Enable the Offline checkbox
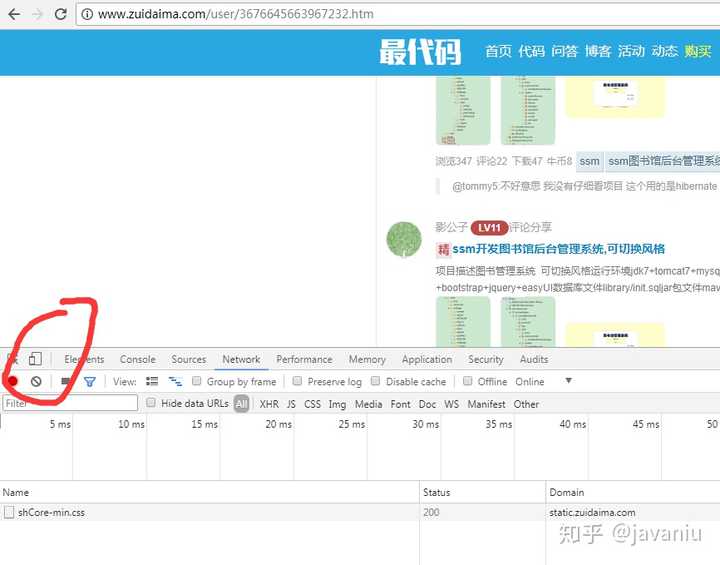This screenshot has height=565, width=720. point(467,381)
